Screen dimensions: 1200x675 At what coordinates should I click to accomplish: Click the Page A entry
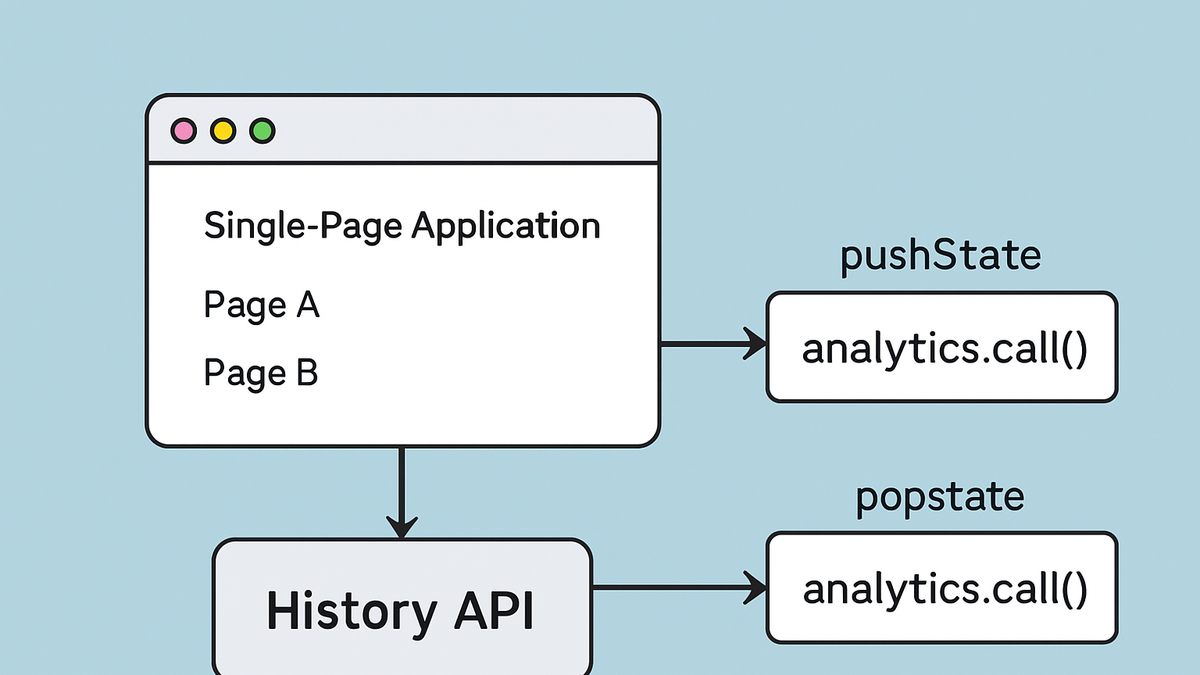[x=261, y=304]
